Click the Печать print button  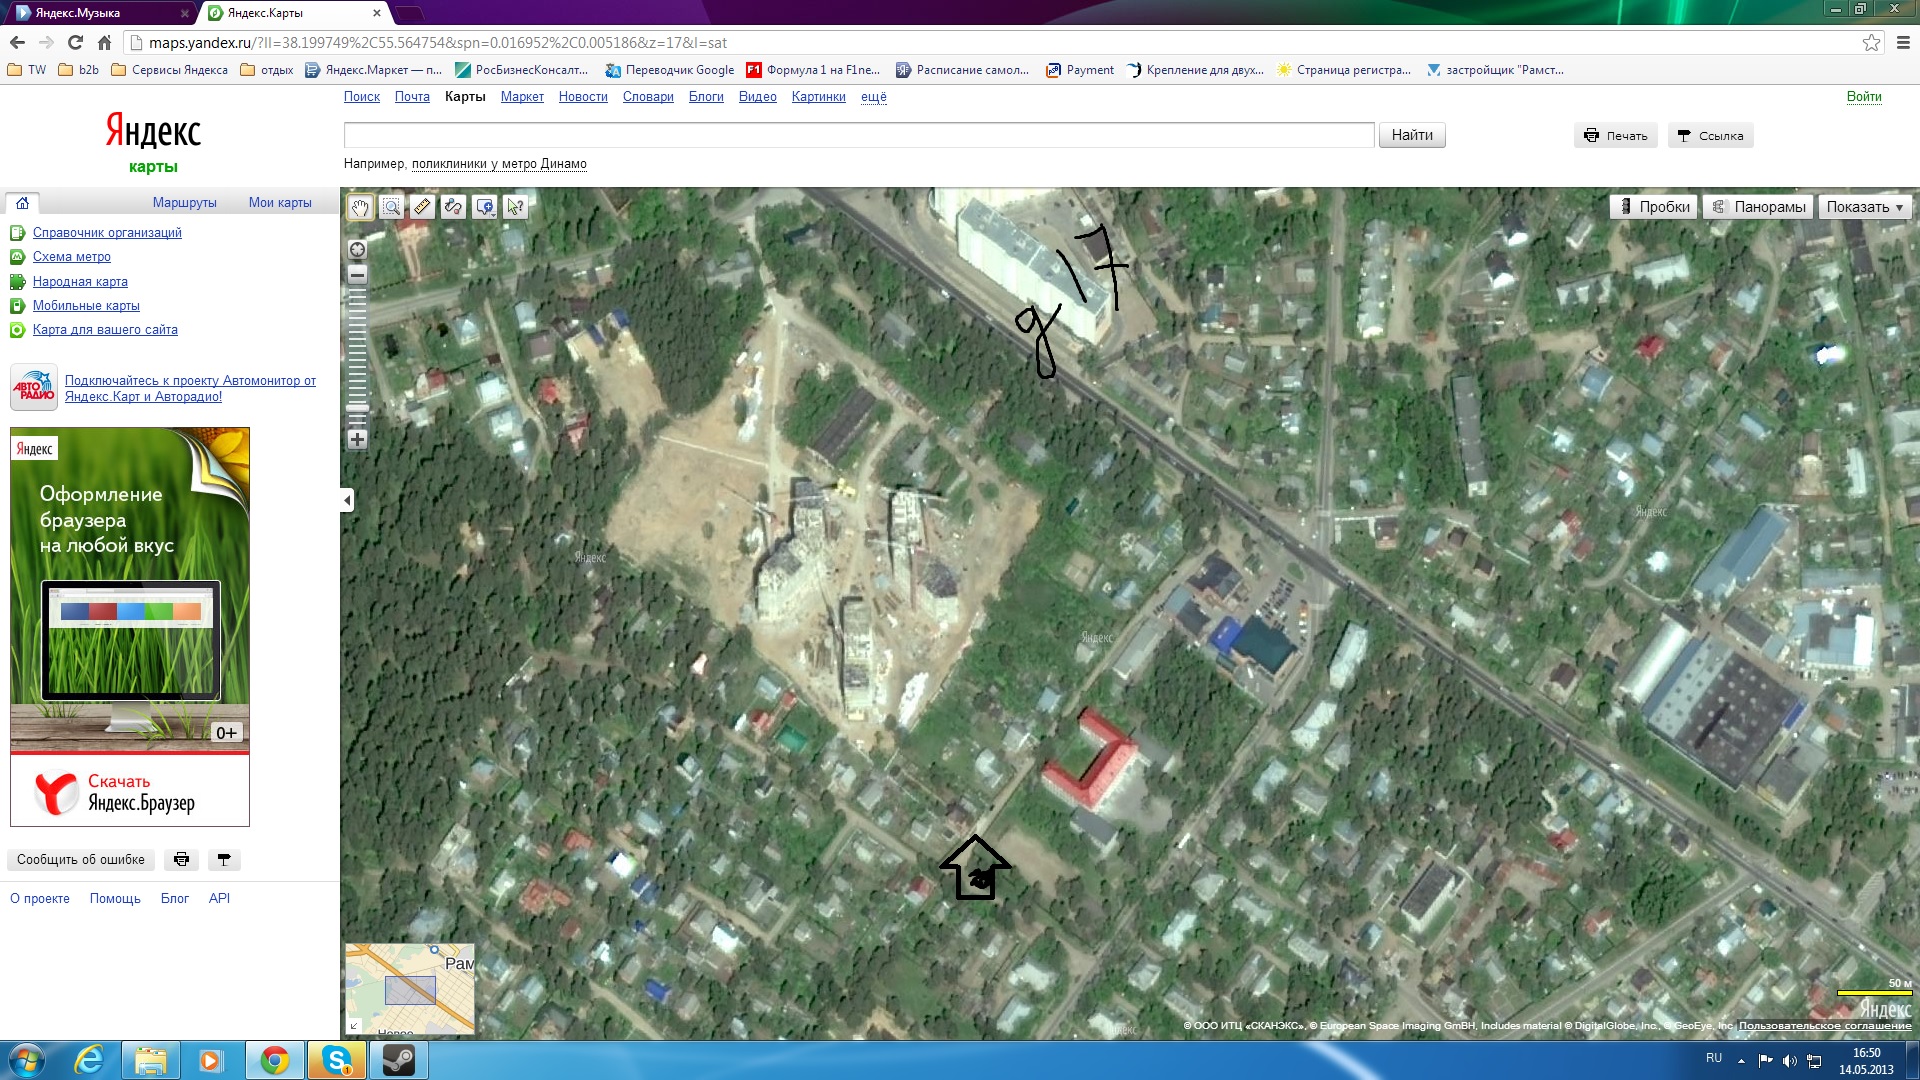click(x=1616, y=136)
